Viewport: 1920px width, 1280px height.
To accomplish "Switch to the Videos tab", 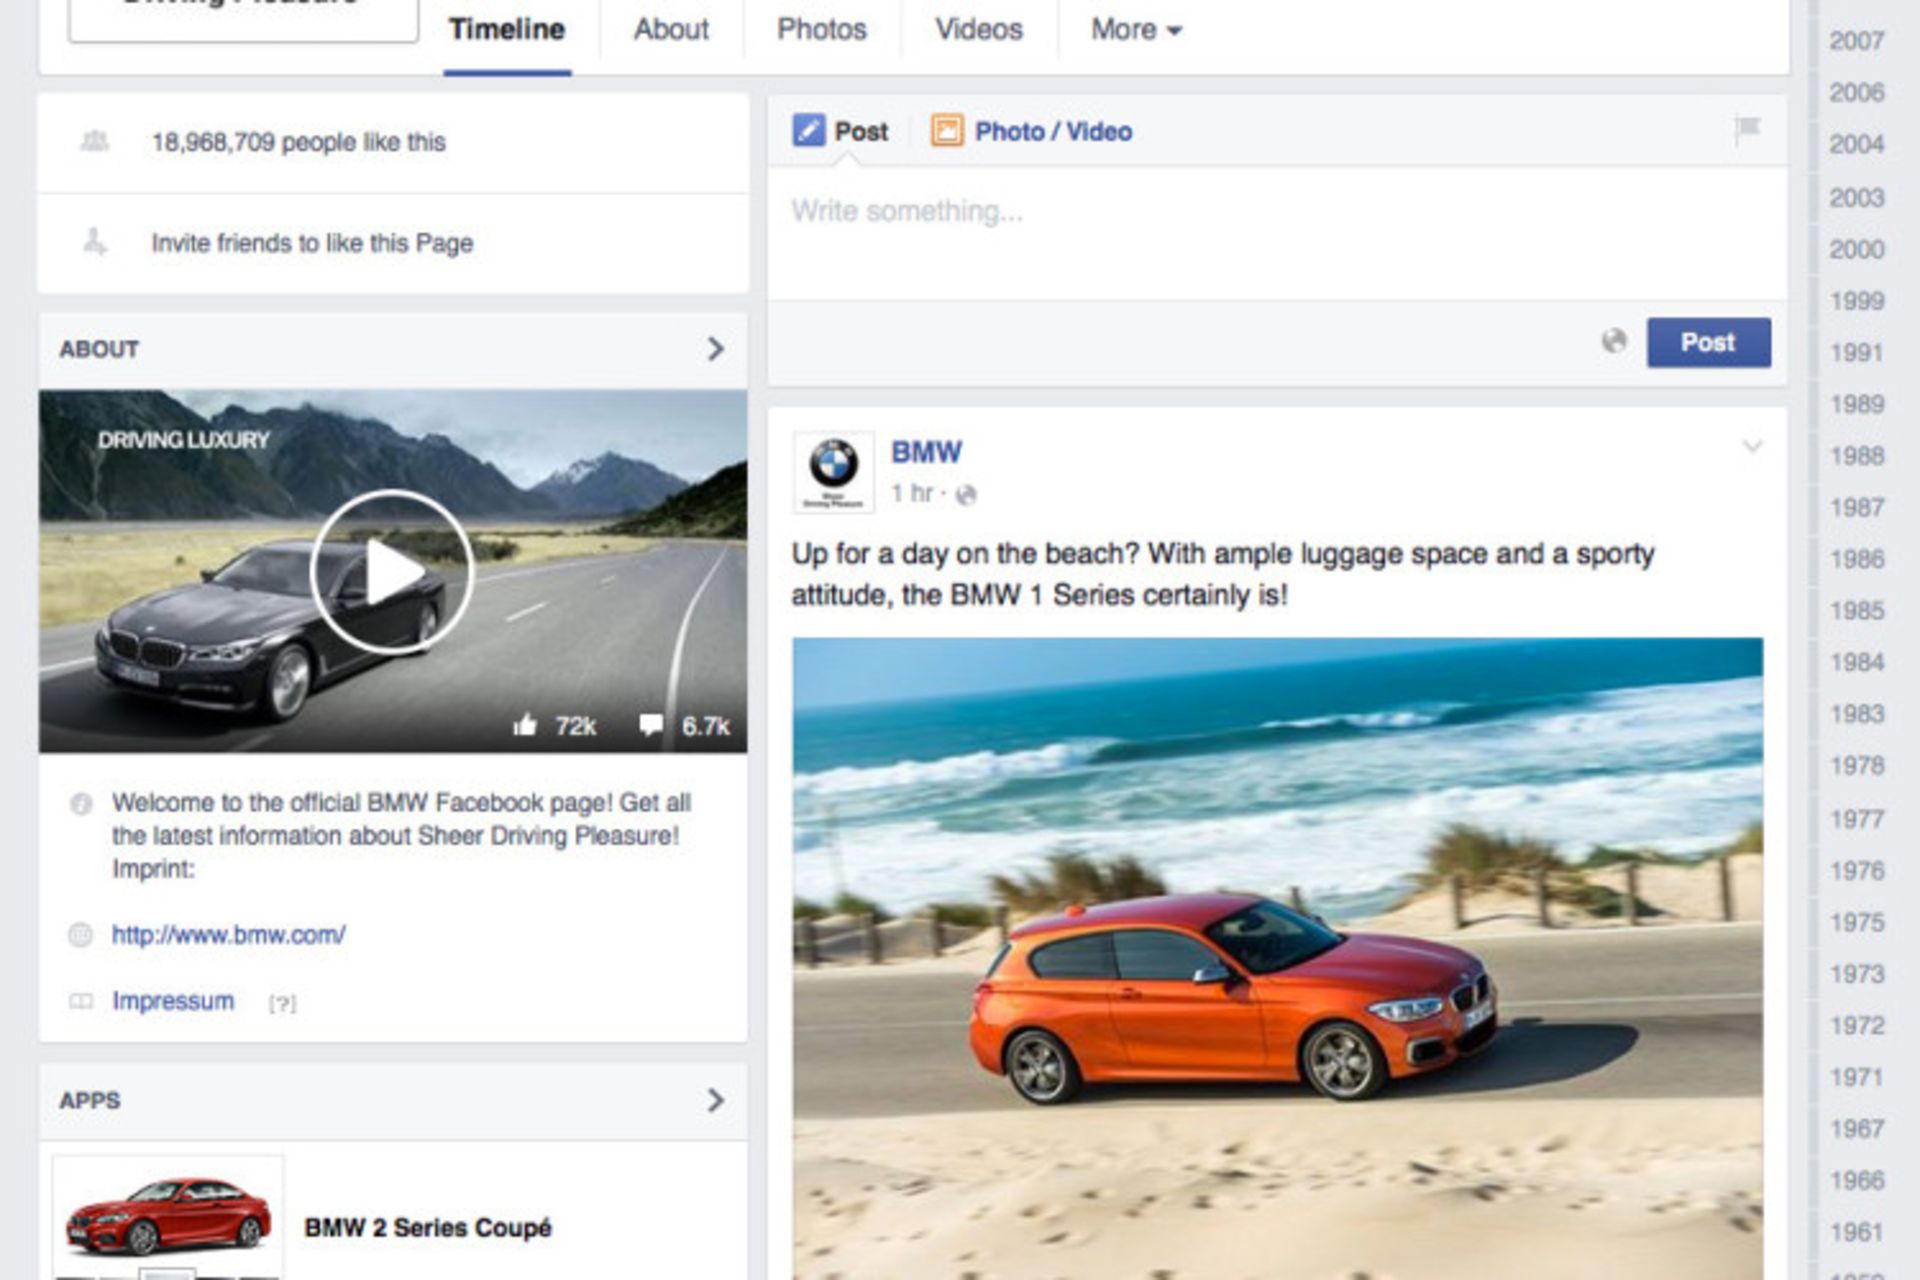I will (x=978, y=30).
